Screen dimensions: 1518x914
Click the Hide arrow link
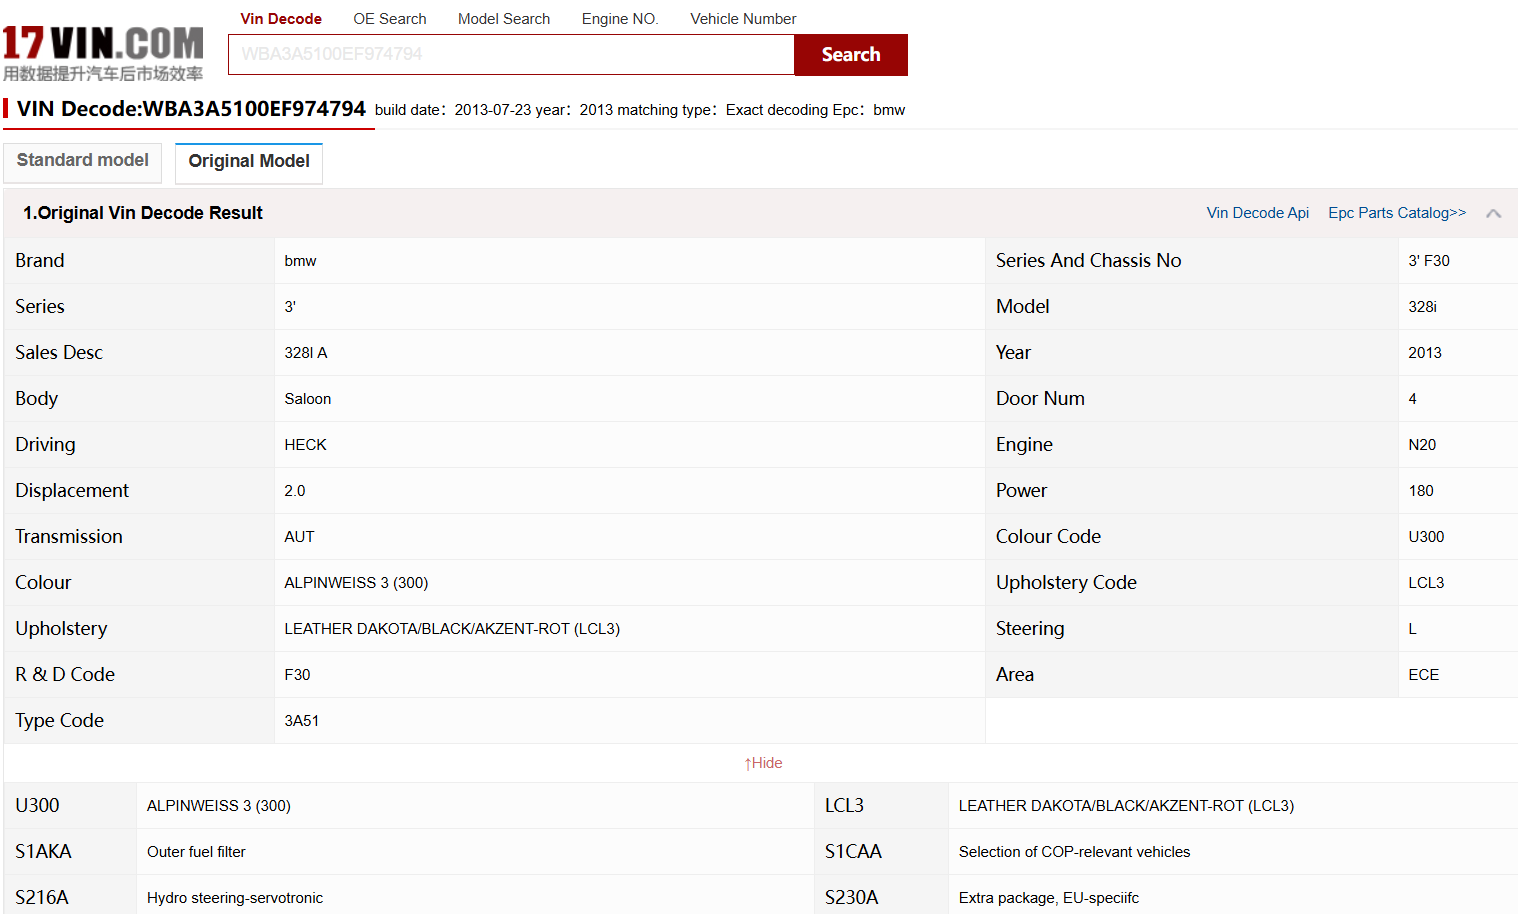tap(763, 763)
